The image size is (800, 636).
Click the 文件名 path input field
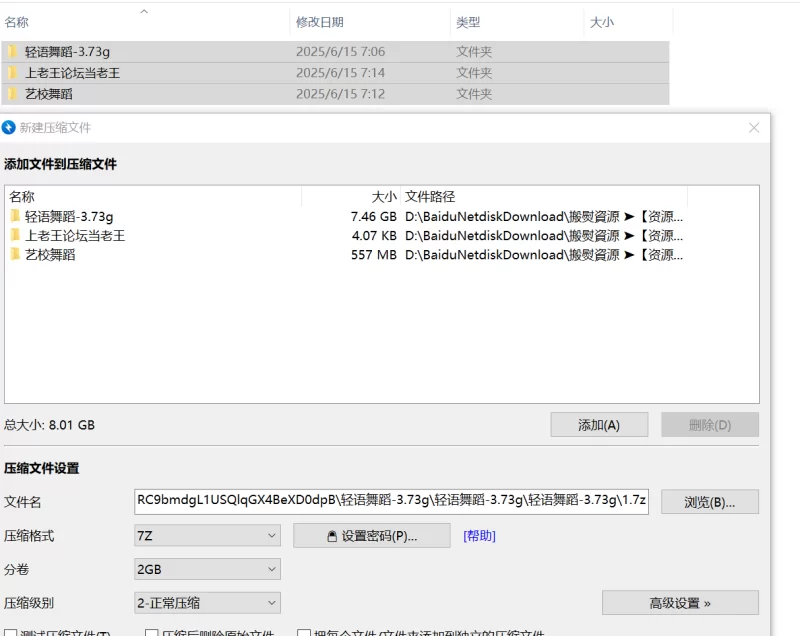[x=391, y=501]
